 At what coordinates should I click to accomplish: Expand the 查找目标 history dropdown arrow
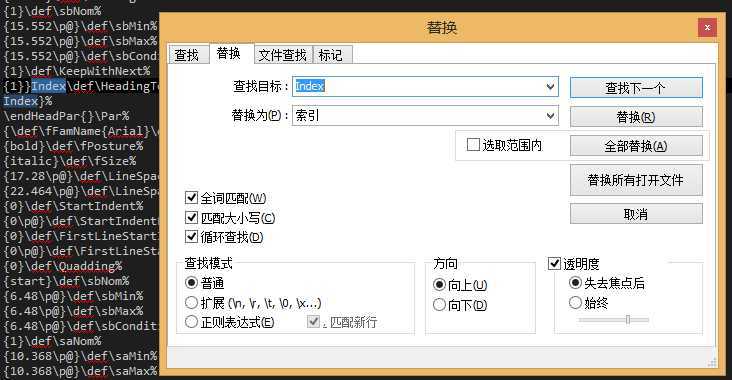550,87
